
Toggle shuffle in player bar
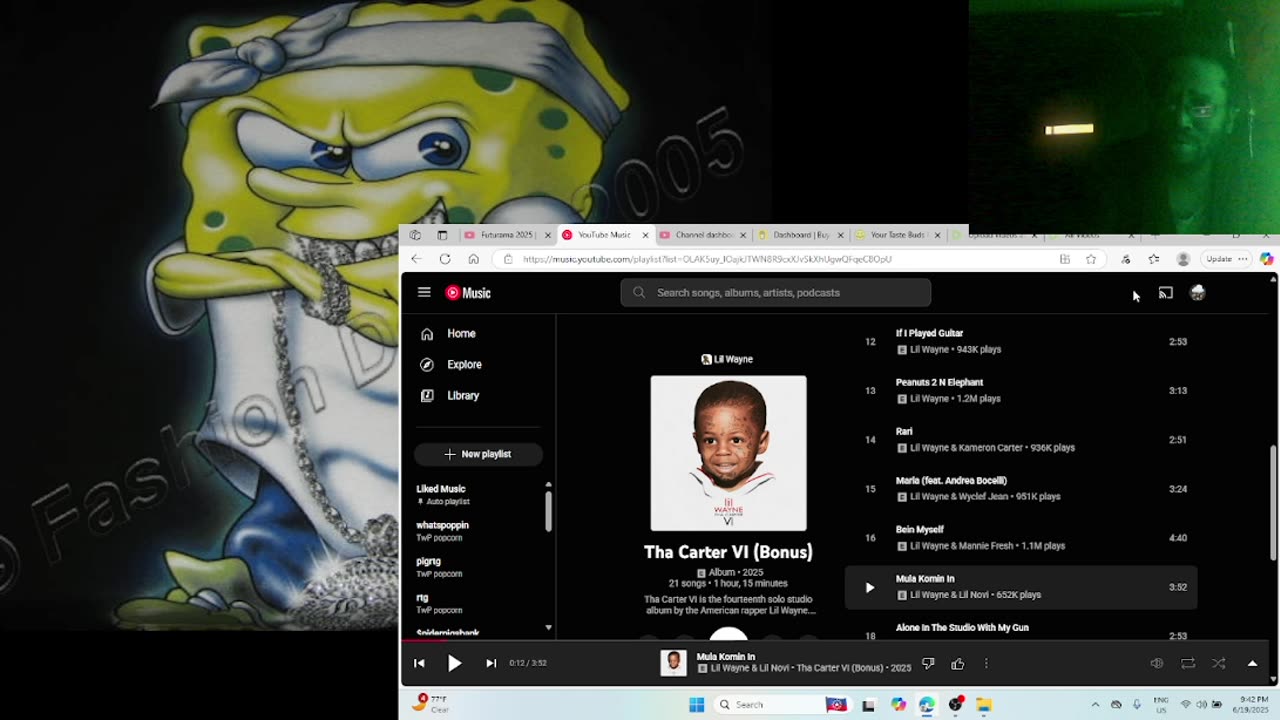point(1219,663)
